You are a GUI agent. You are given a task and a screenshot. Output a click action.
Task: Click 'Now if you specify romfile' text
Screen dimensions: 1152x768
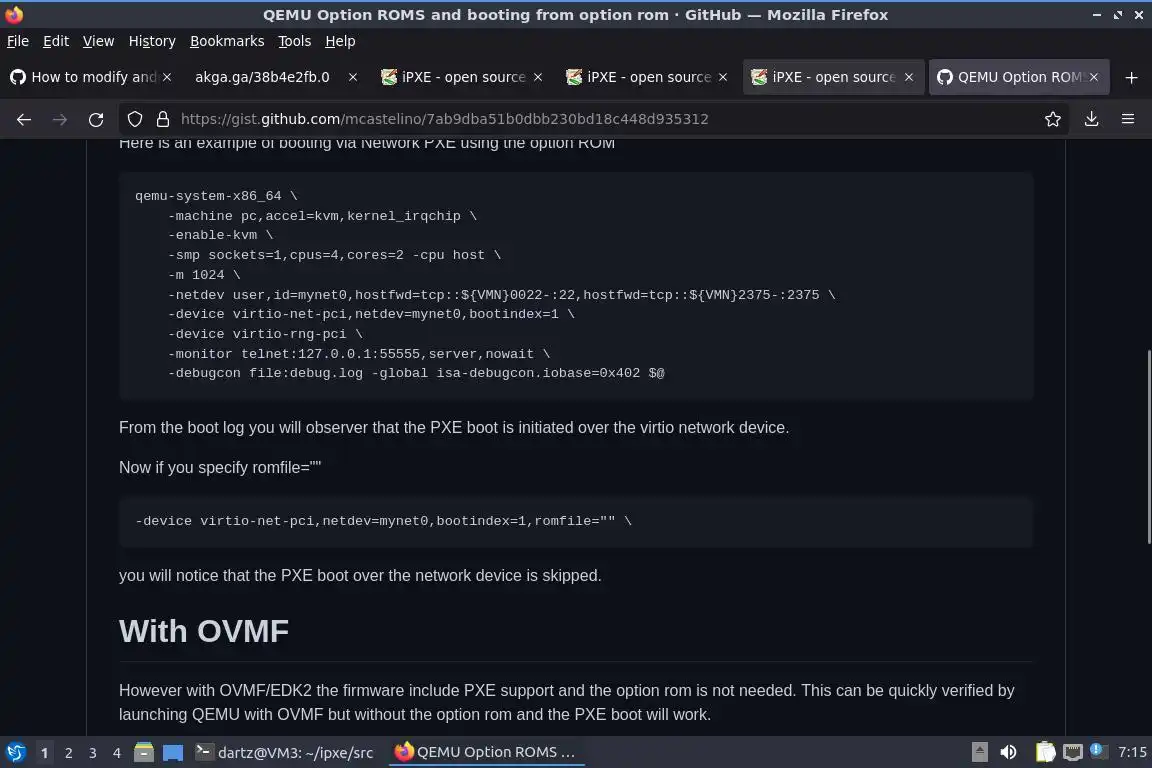(x=220, y=468)
